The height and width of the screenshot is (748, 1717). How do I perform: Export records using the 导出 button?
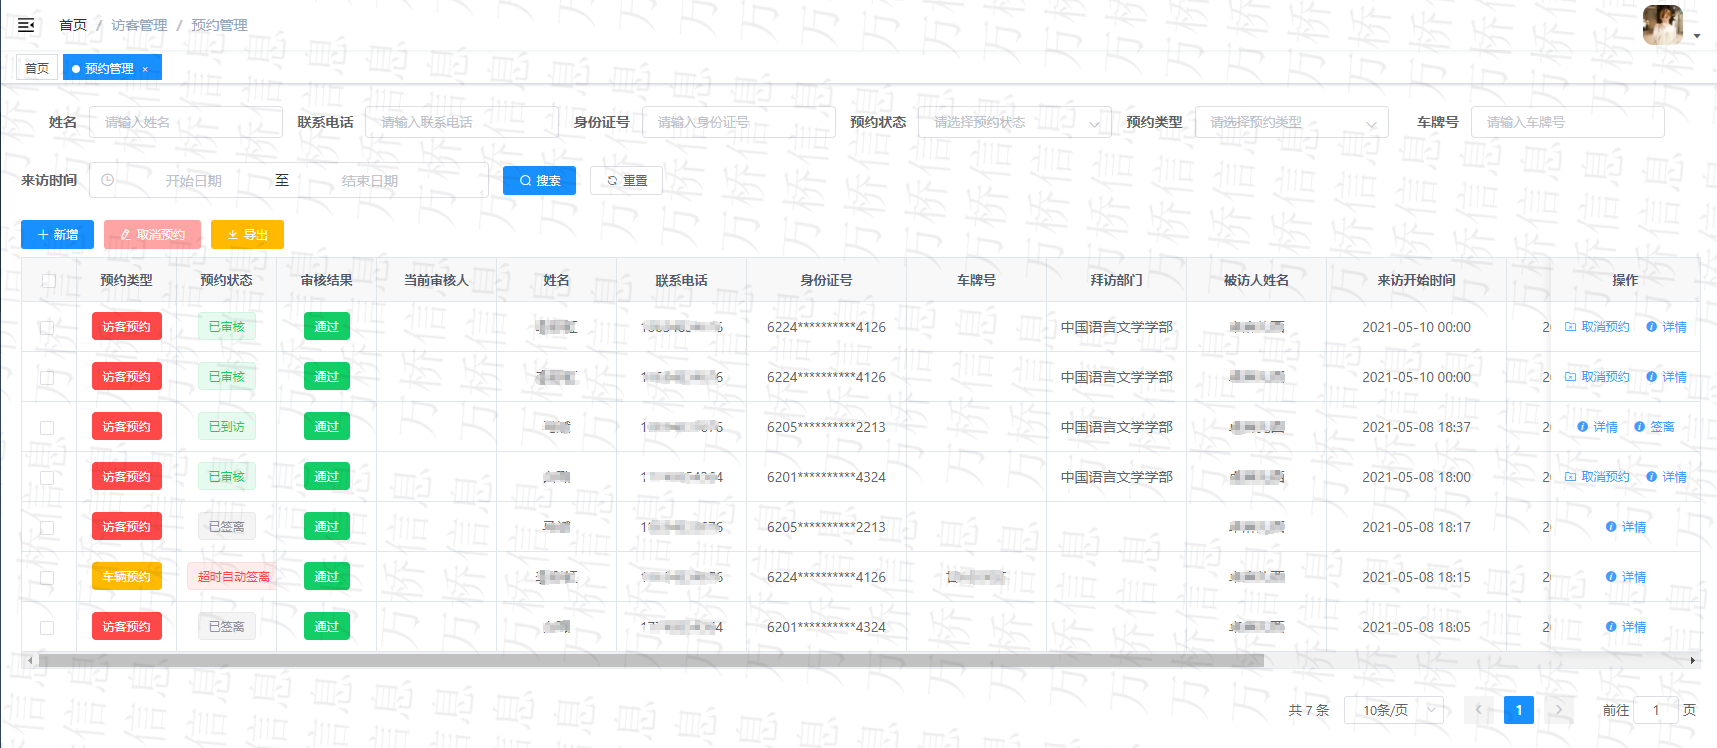pyautogui.click(x=247, y=235)
